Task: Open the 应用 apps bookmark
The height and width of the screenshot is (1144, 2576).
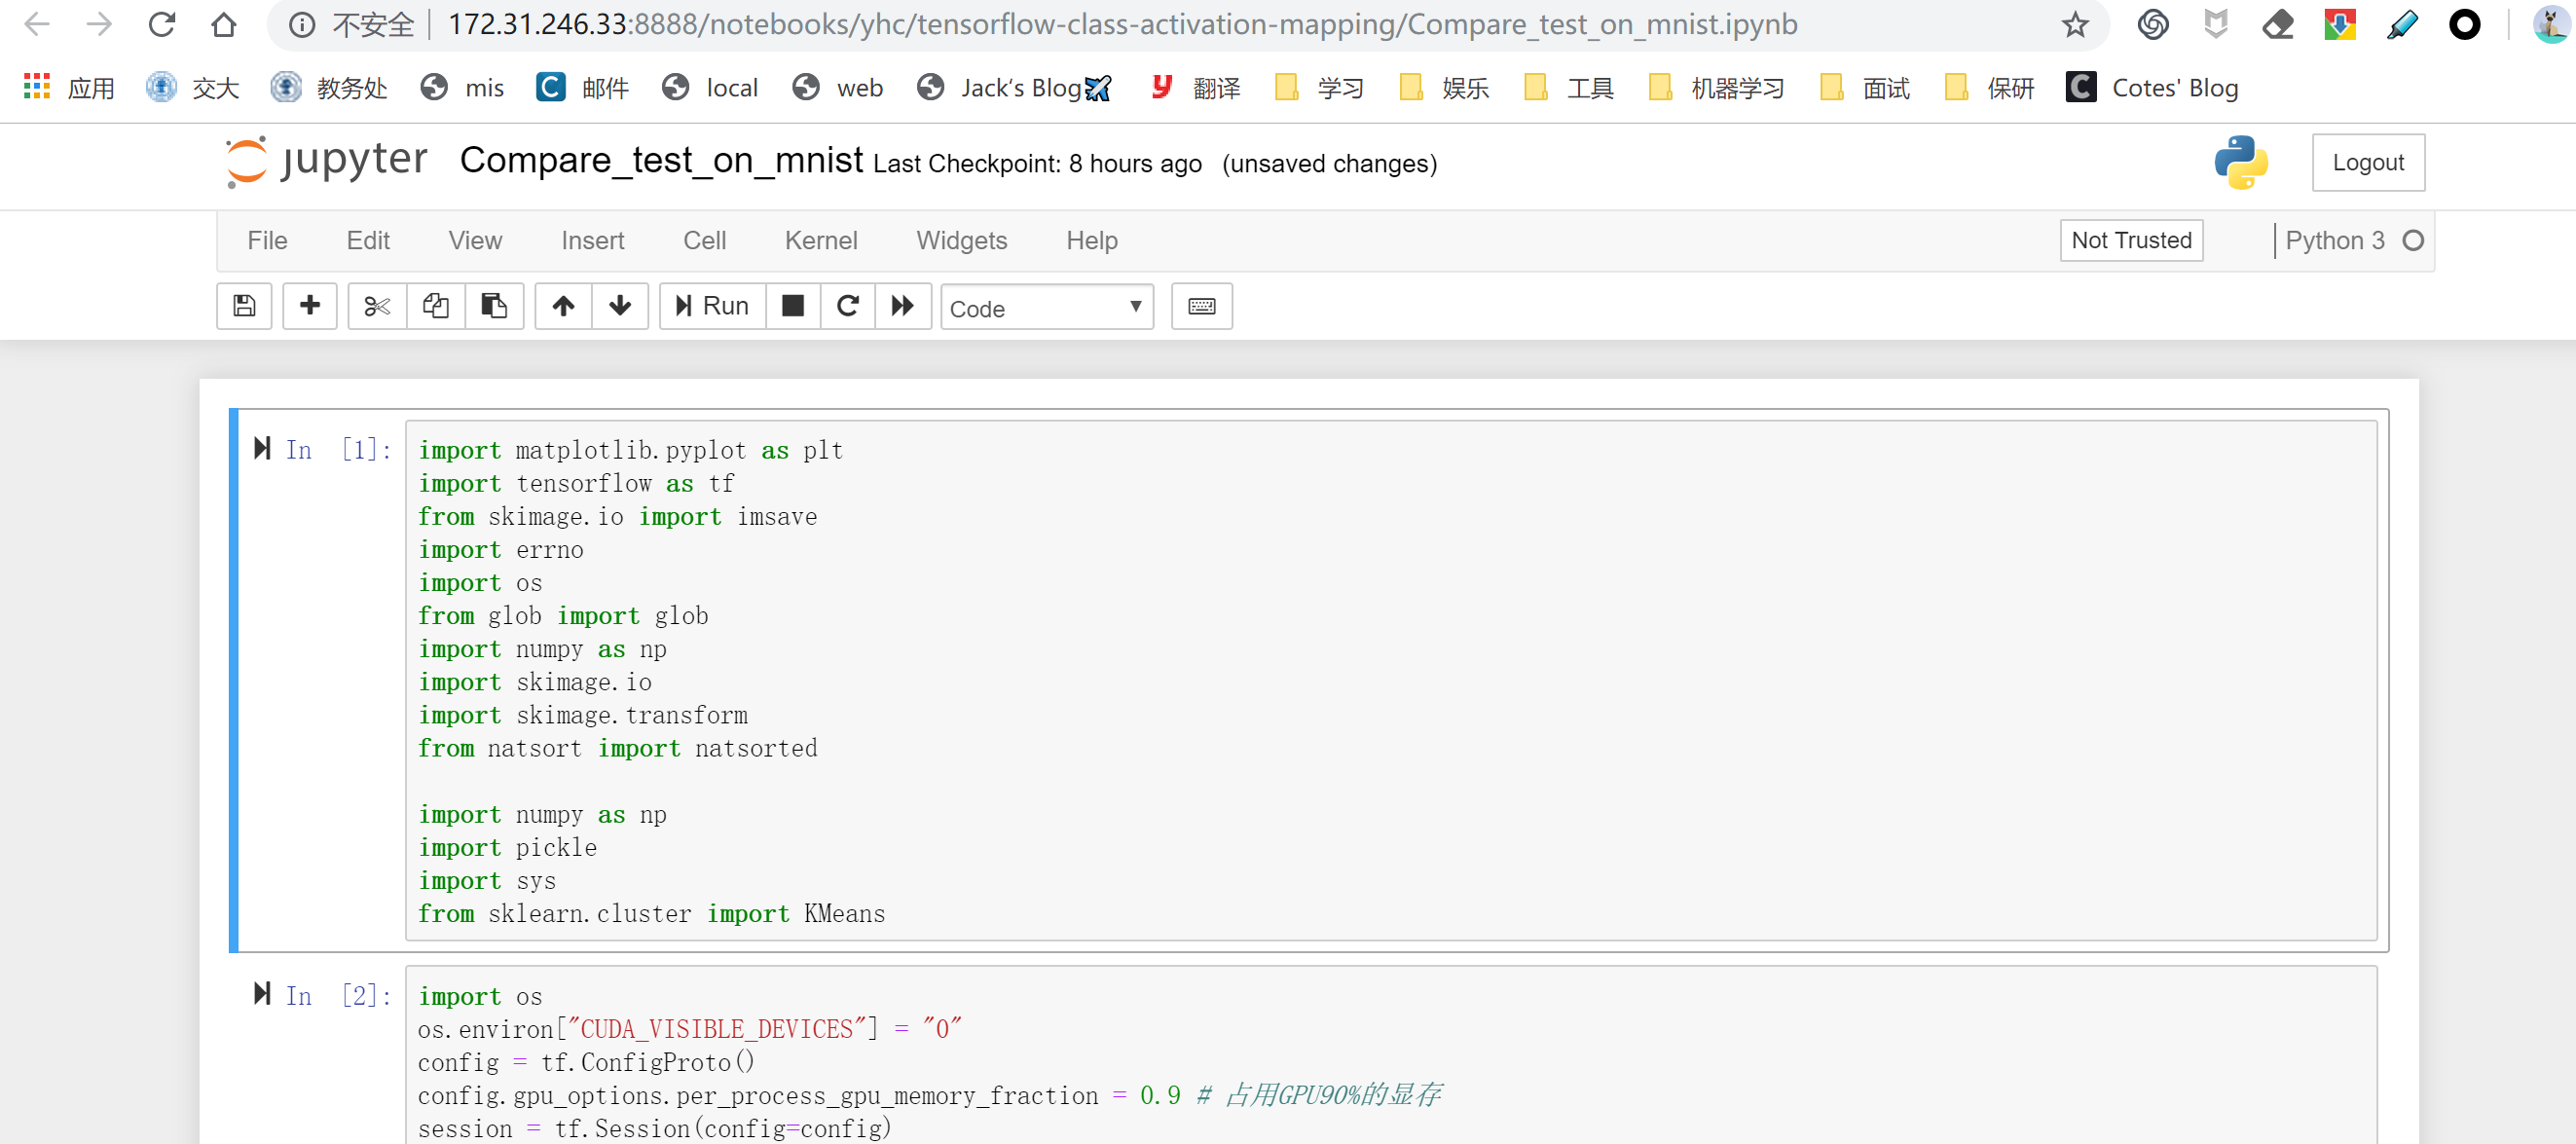Action: [69, 88]
